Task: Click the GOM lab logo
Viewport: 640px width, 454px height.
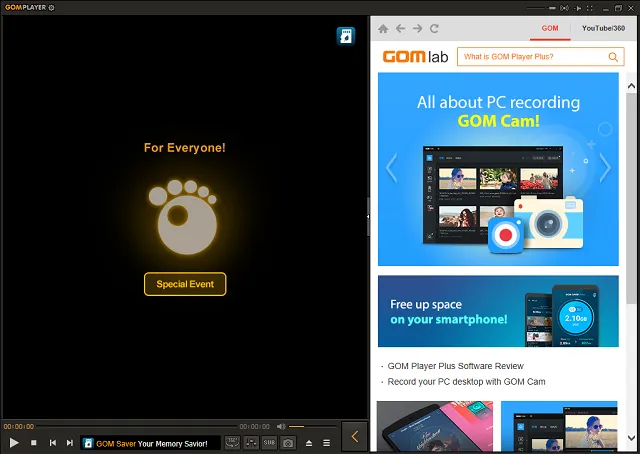Action: click(415, 57)
